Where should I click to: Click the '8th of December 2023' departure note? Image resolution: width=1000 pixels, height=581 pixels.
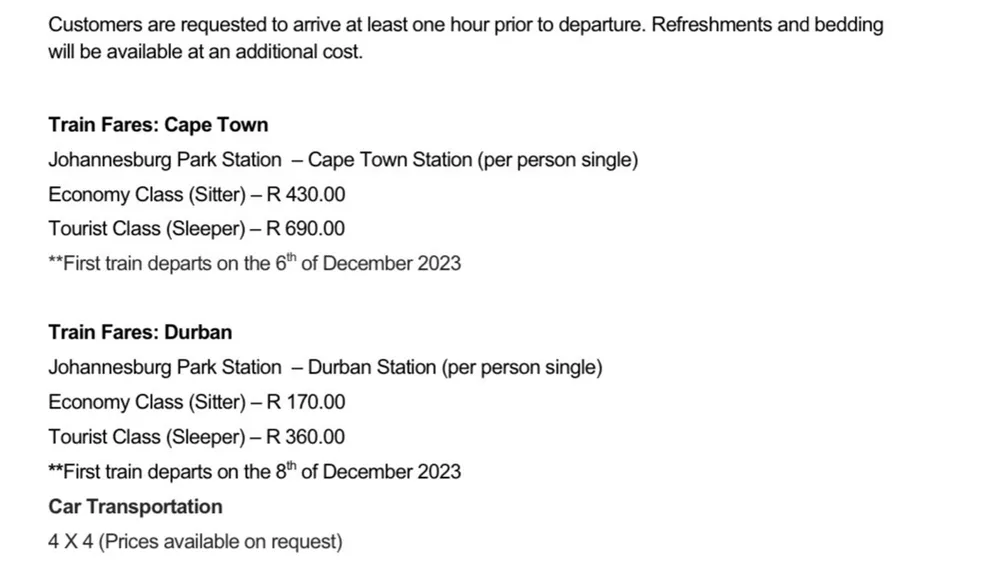click(x=254, y=471)
